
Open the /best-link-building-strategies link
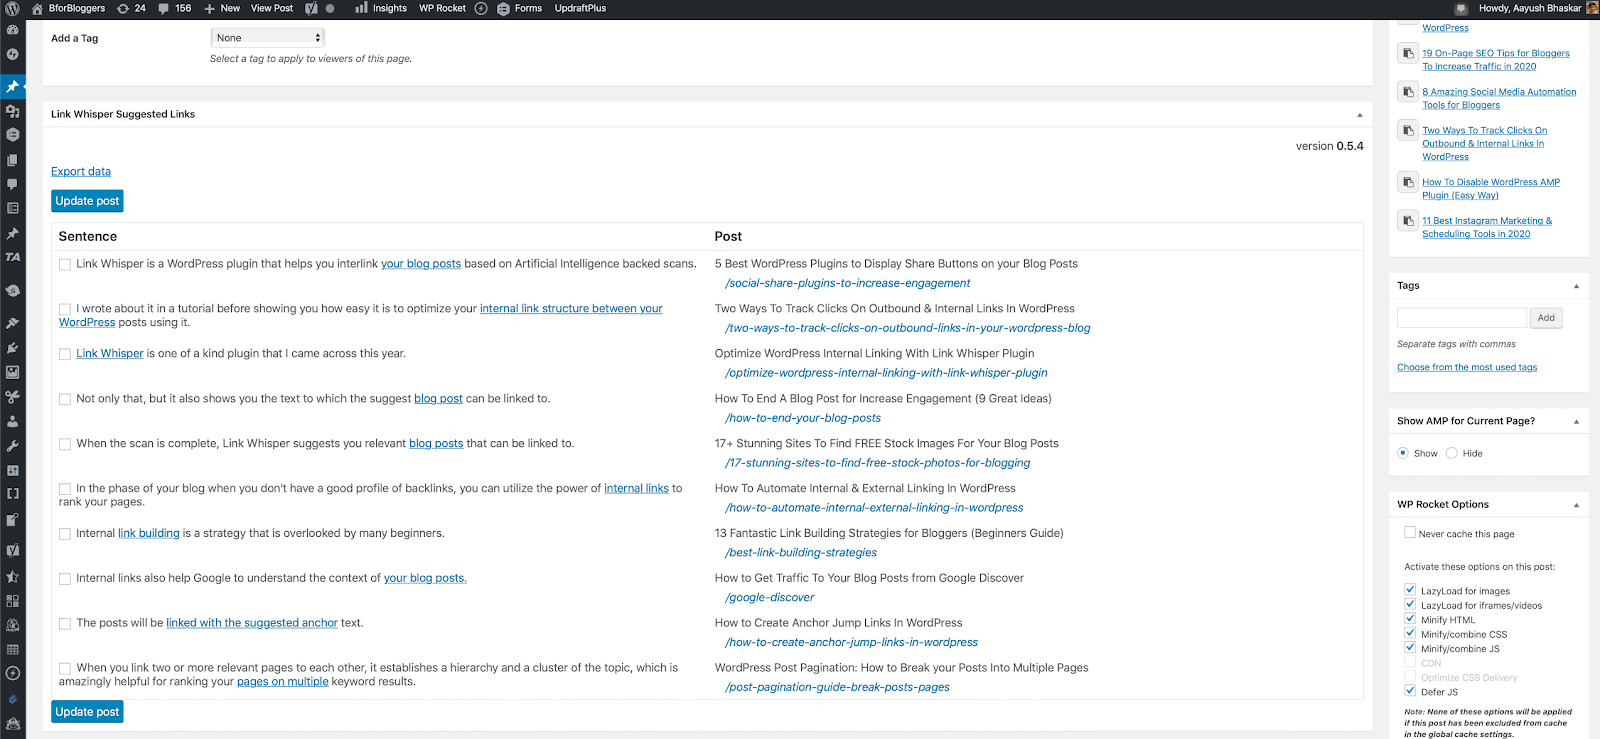[x=801, y=553]
